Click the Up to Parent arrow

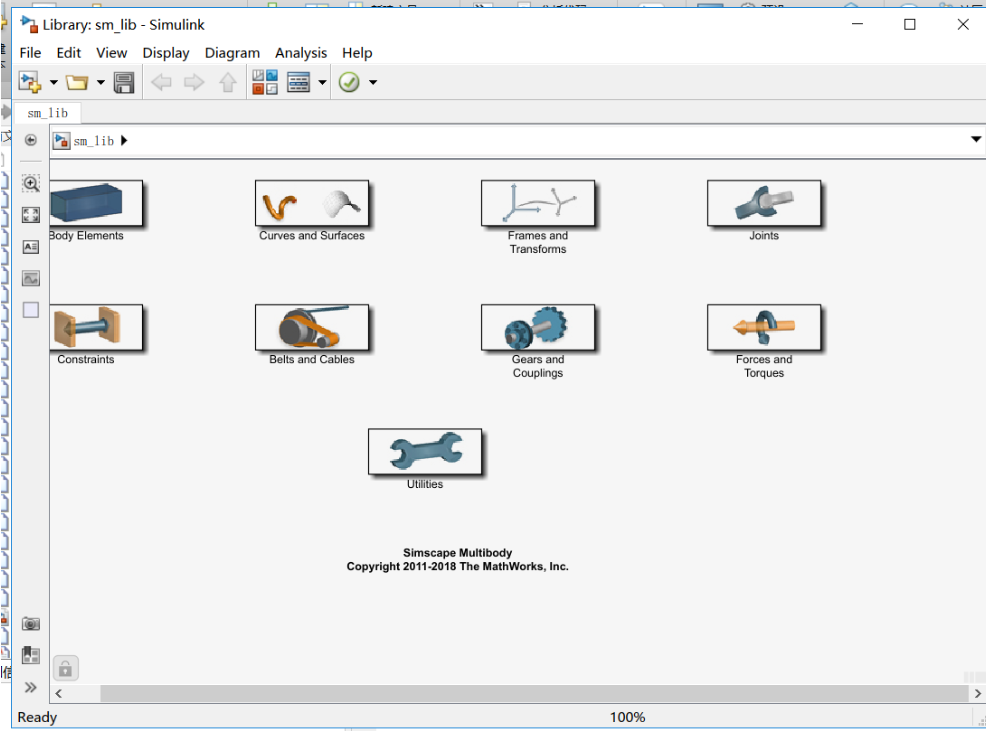point(228,82)
